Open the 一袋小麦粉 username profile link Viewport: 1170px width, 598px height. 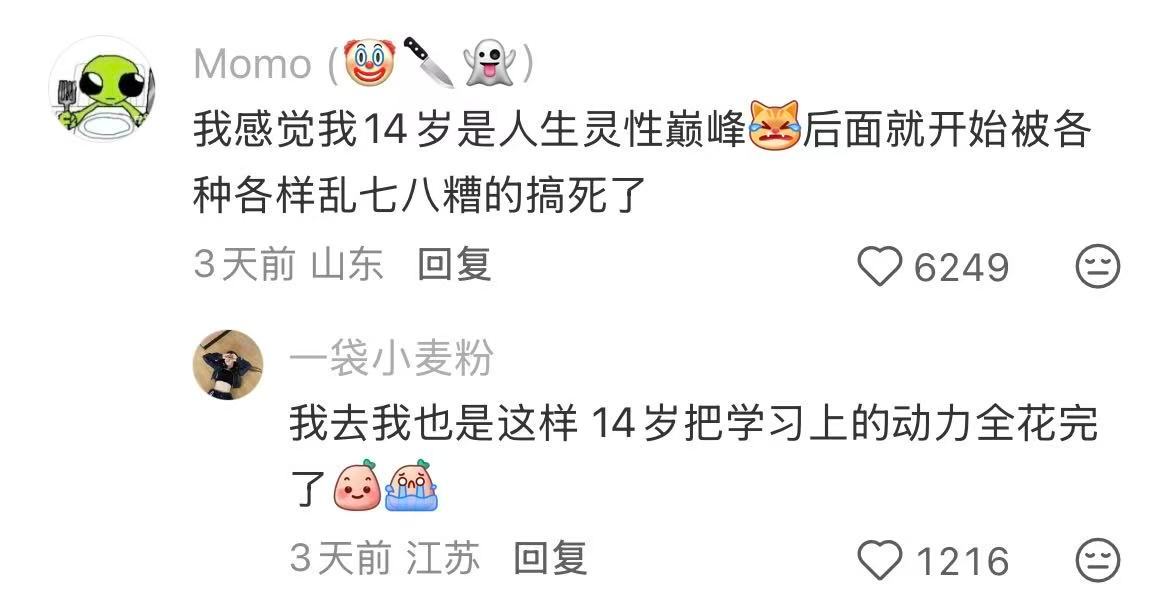pos(391,358)
